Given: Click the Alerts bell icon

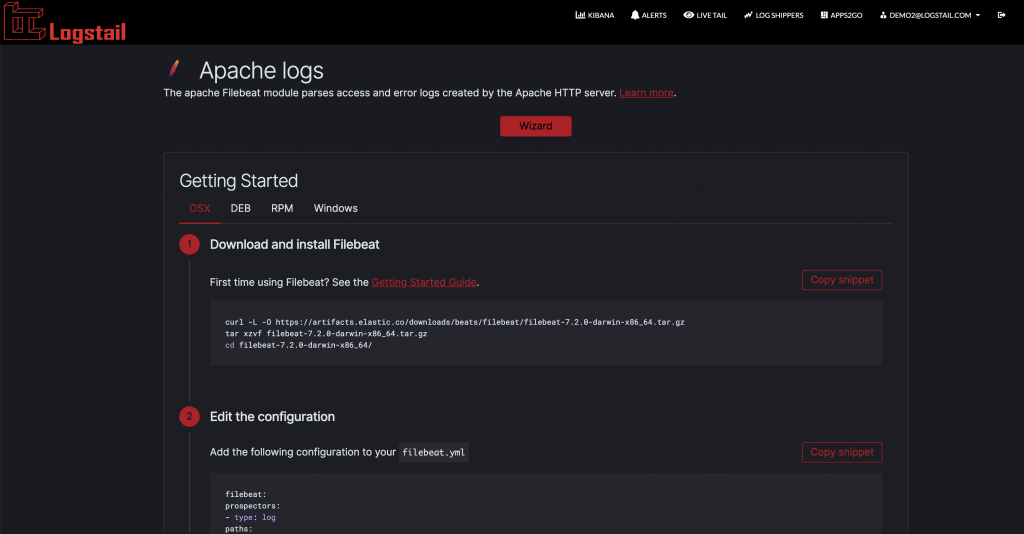Looking at the screenshot, I should [635, 16].
